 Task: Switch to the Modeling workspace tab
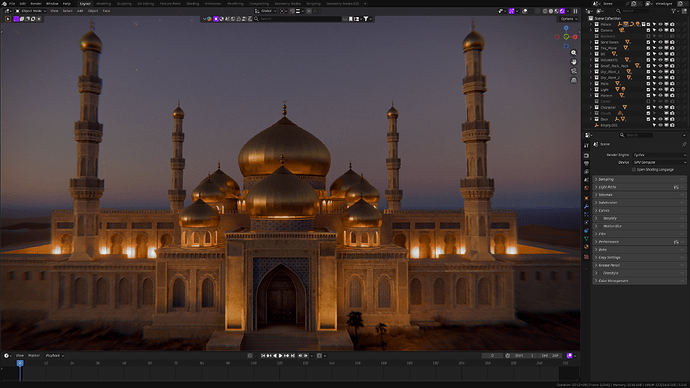click(104, 4)
